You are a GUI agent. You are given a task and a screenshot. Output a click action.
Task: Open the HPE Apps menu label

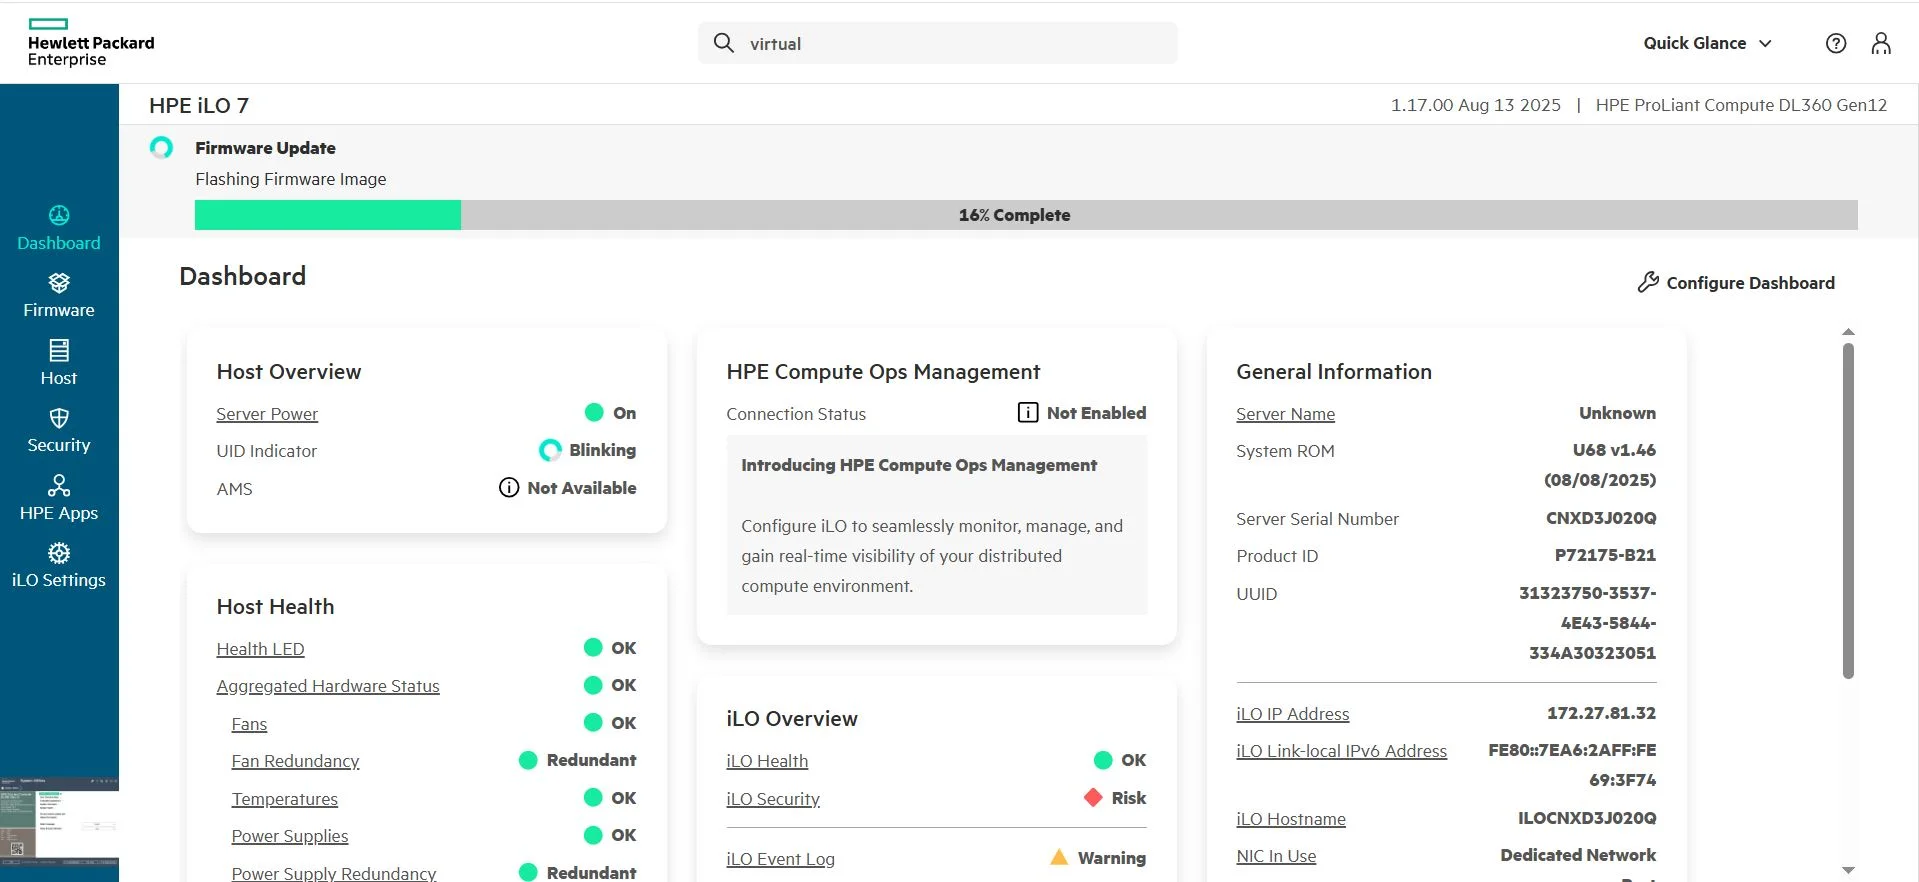pyautogui.click(x=59, y=513)
